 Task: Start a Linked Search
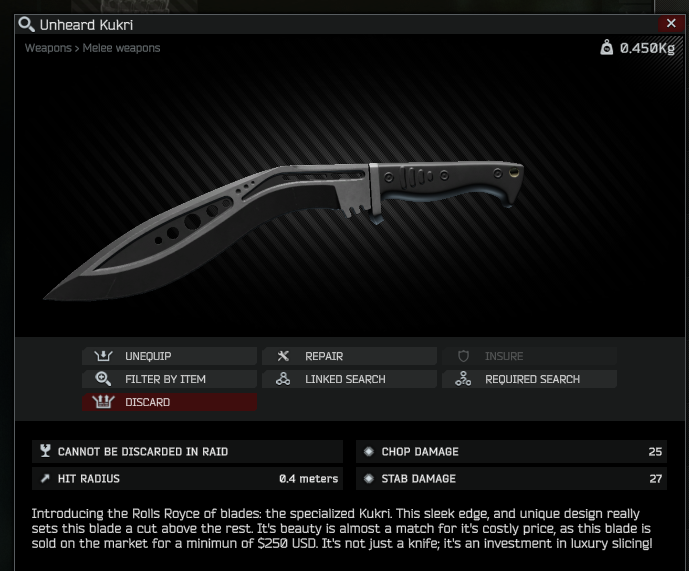pos(349,379)
